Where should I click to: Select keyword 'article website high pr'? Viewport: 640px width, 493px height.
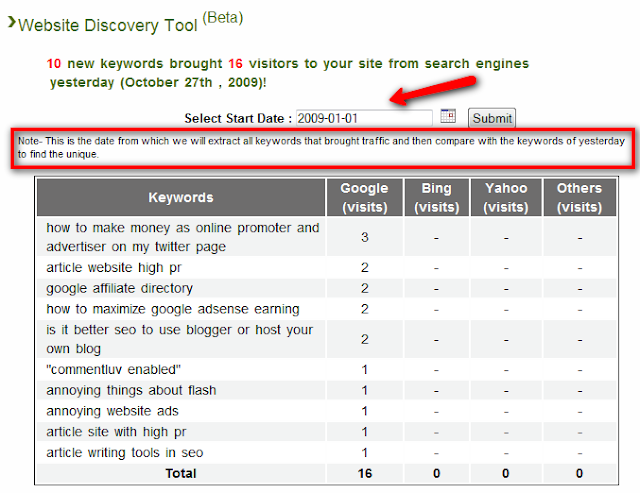click(x=114, y=268)
